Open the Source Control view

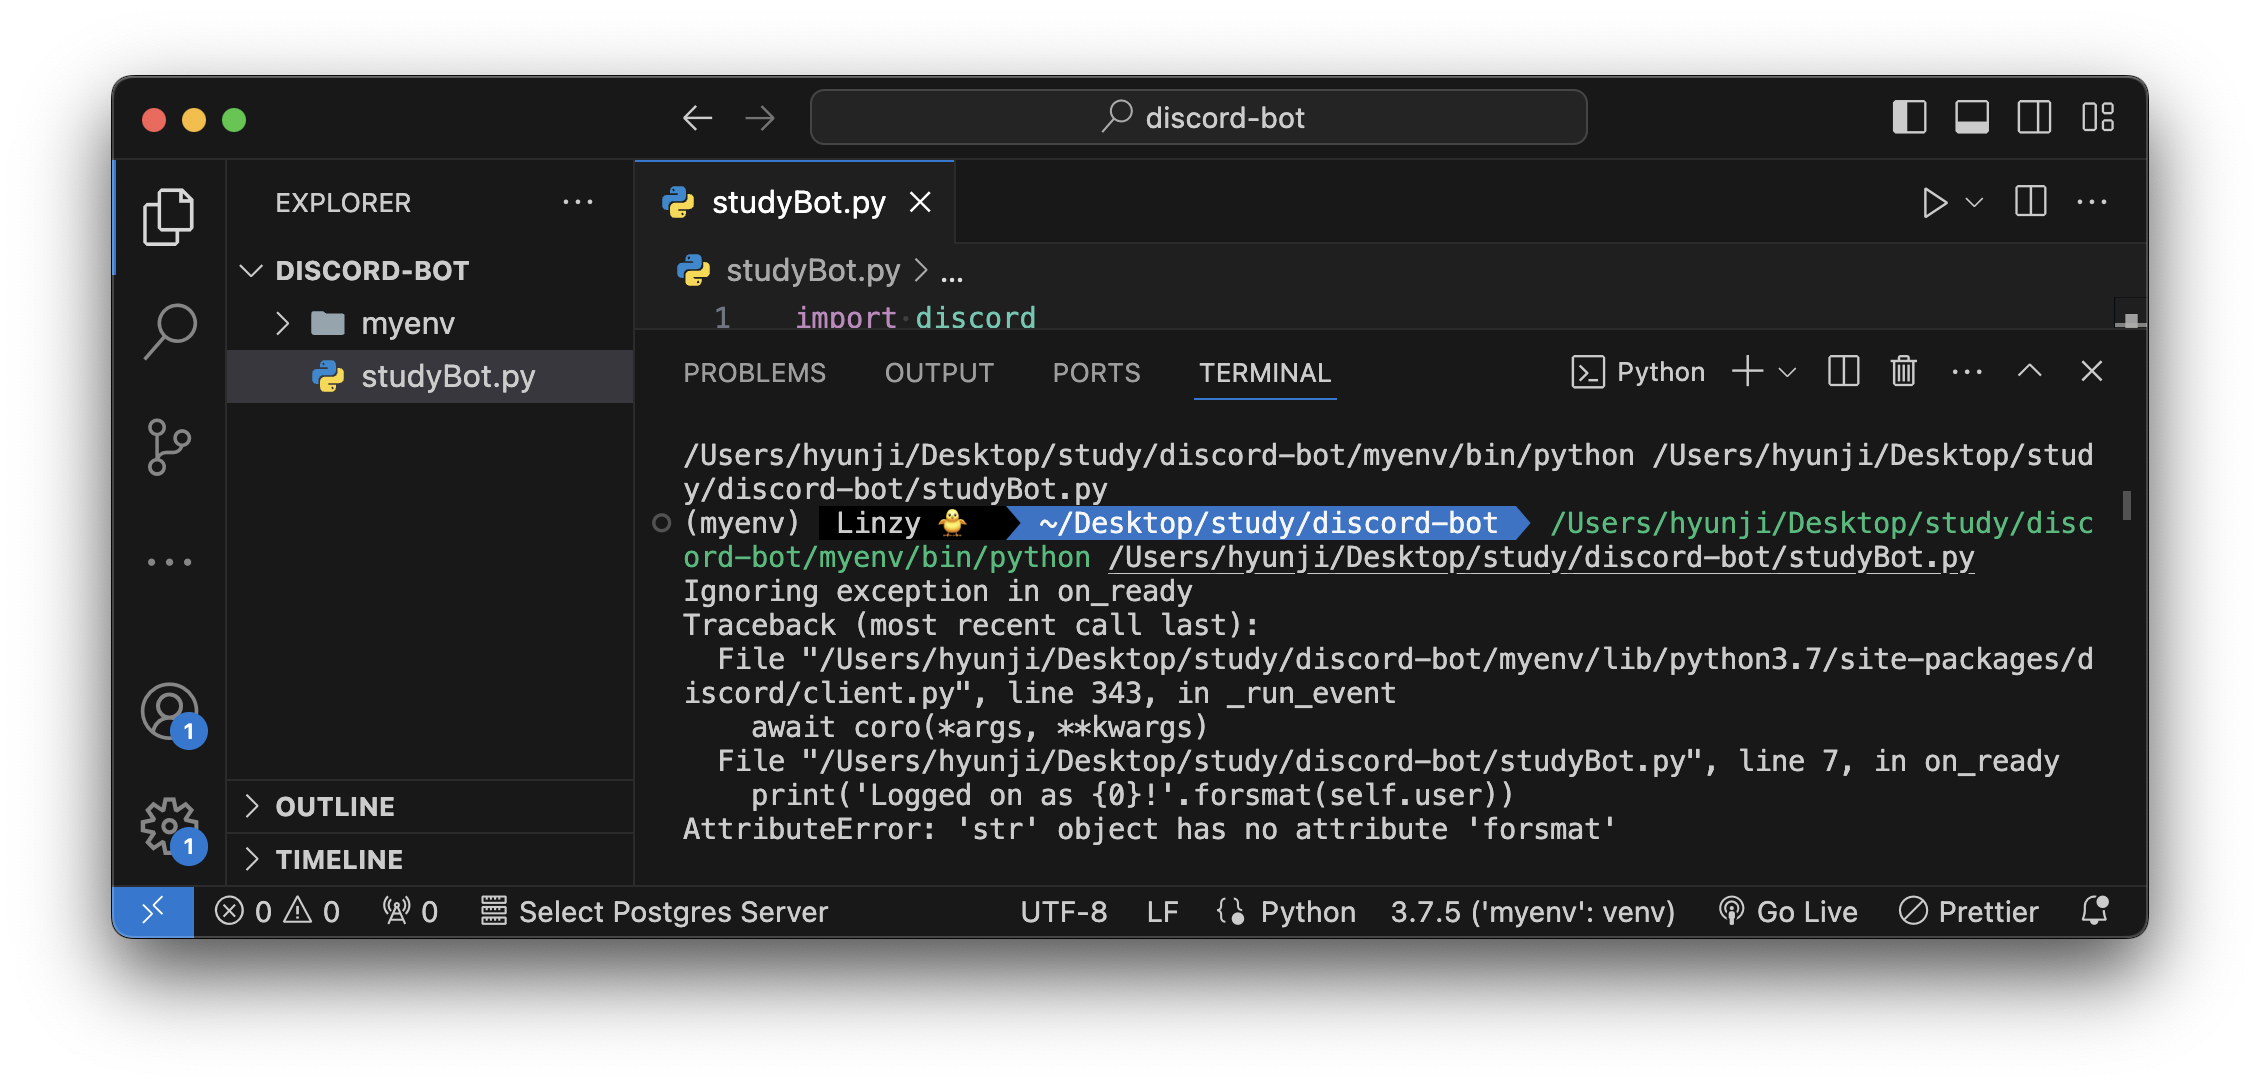pyautogui.click(x=169, y=446)
